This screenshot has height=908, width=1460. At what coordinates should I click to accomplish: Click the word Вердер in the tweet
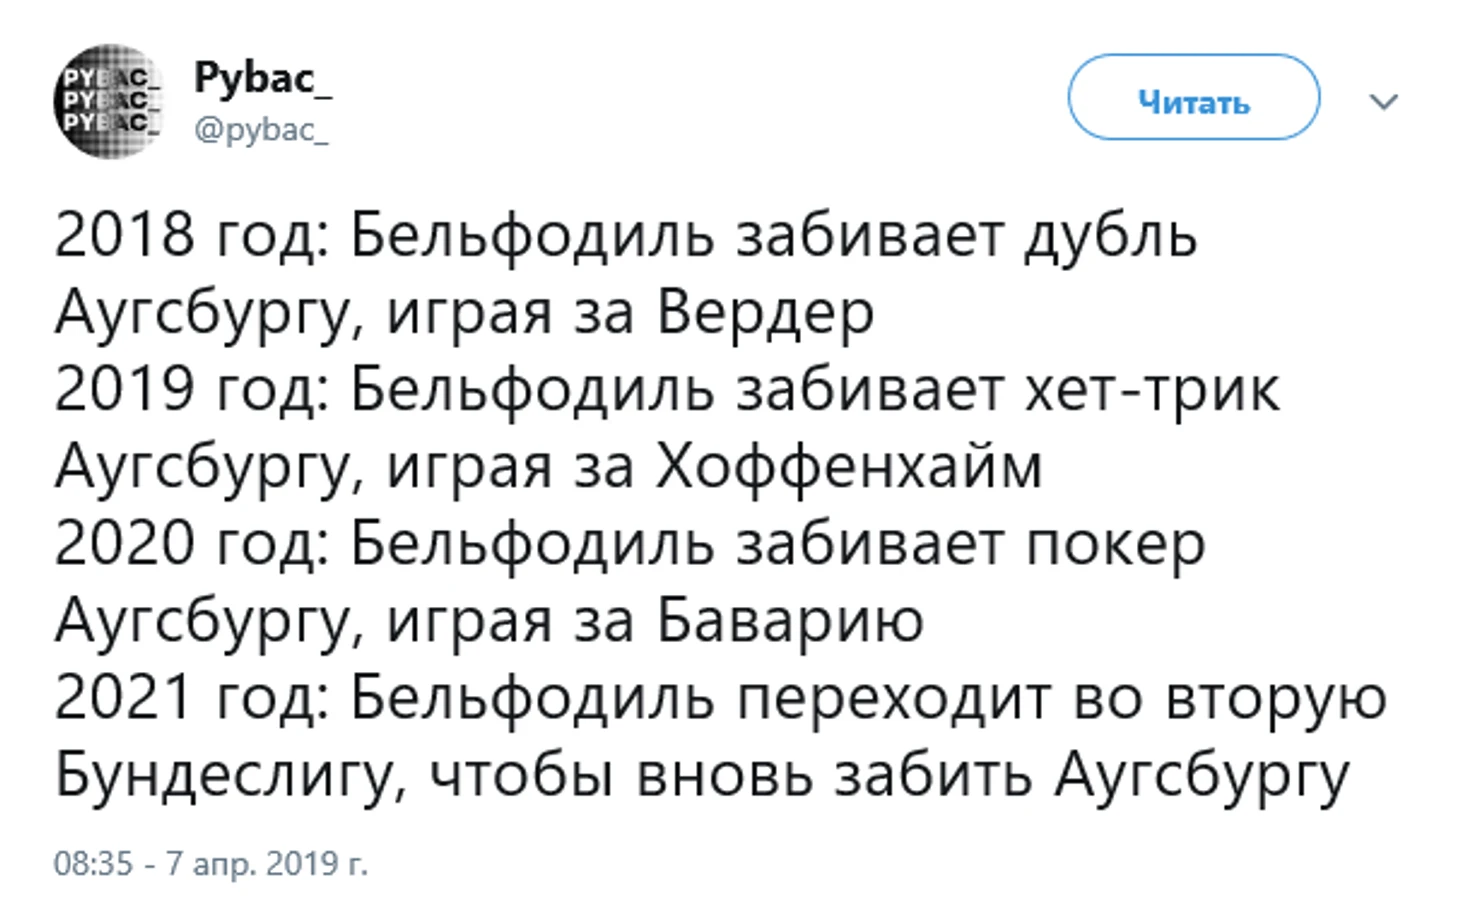click(x=765, y=313)
